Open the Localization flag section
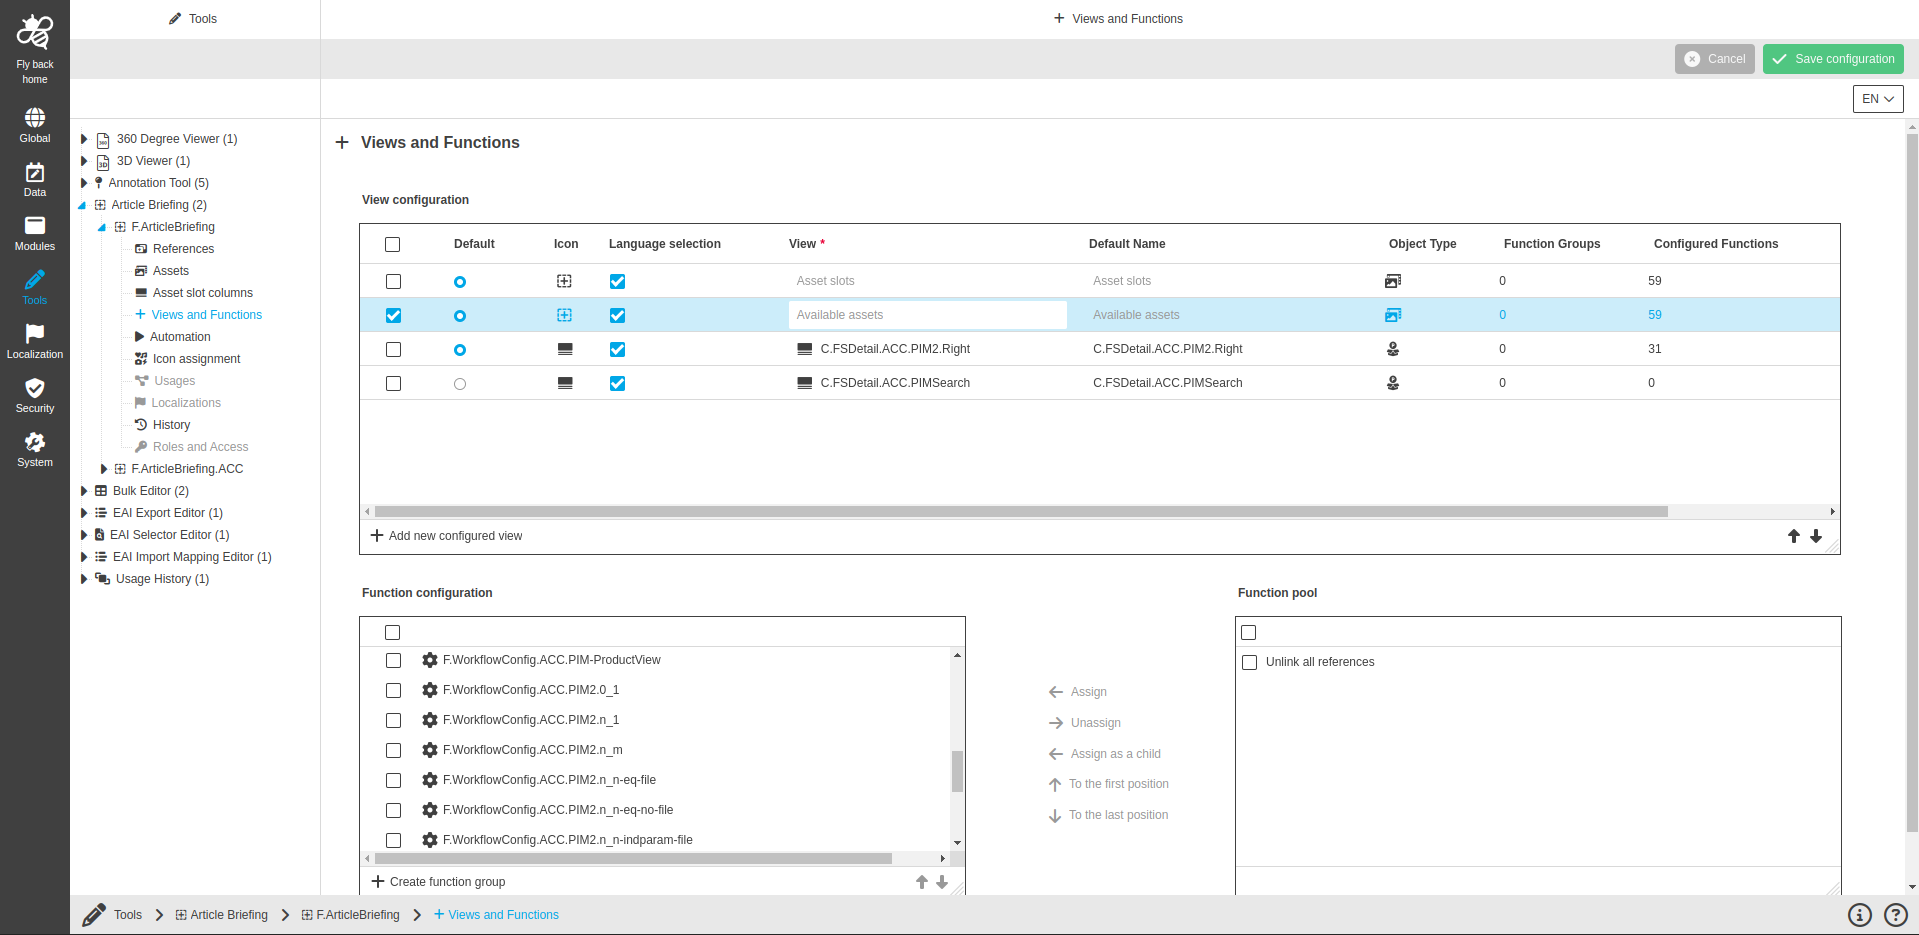The height and width of the screenshot is (935, 1919). click(x=35, y=340)
